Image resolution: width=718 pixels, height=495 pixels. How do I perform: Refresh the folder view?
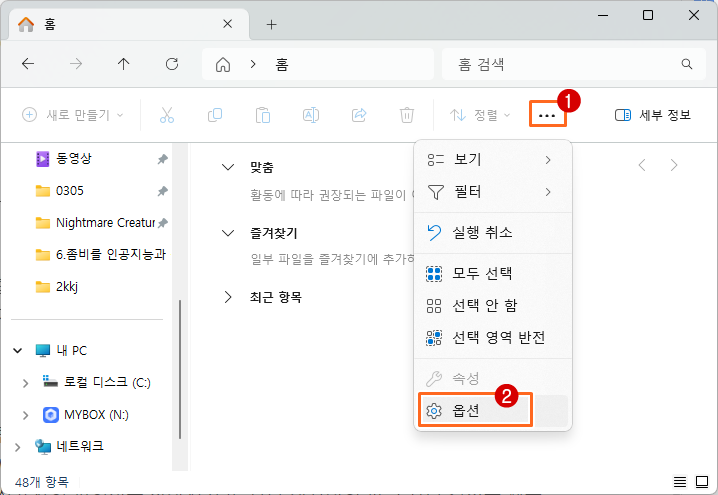pyautogui.click(x=172, y=64)
